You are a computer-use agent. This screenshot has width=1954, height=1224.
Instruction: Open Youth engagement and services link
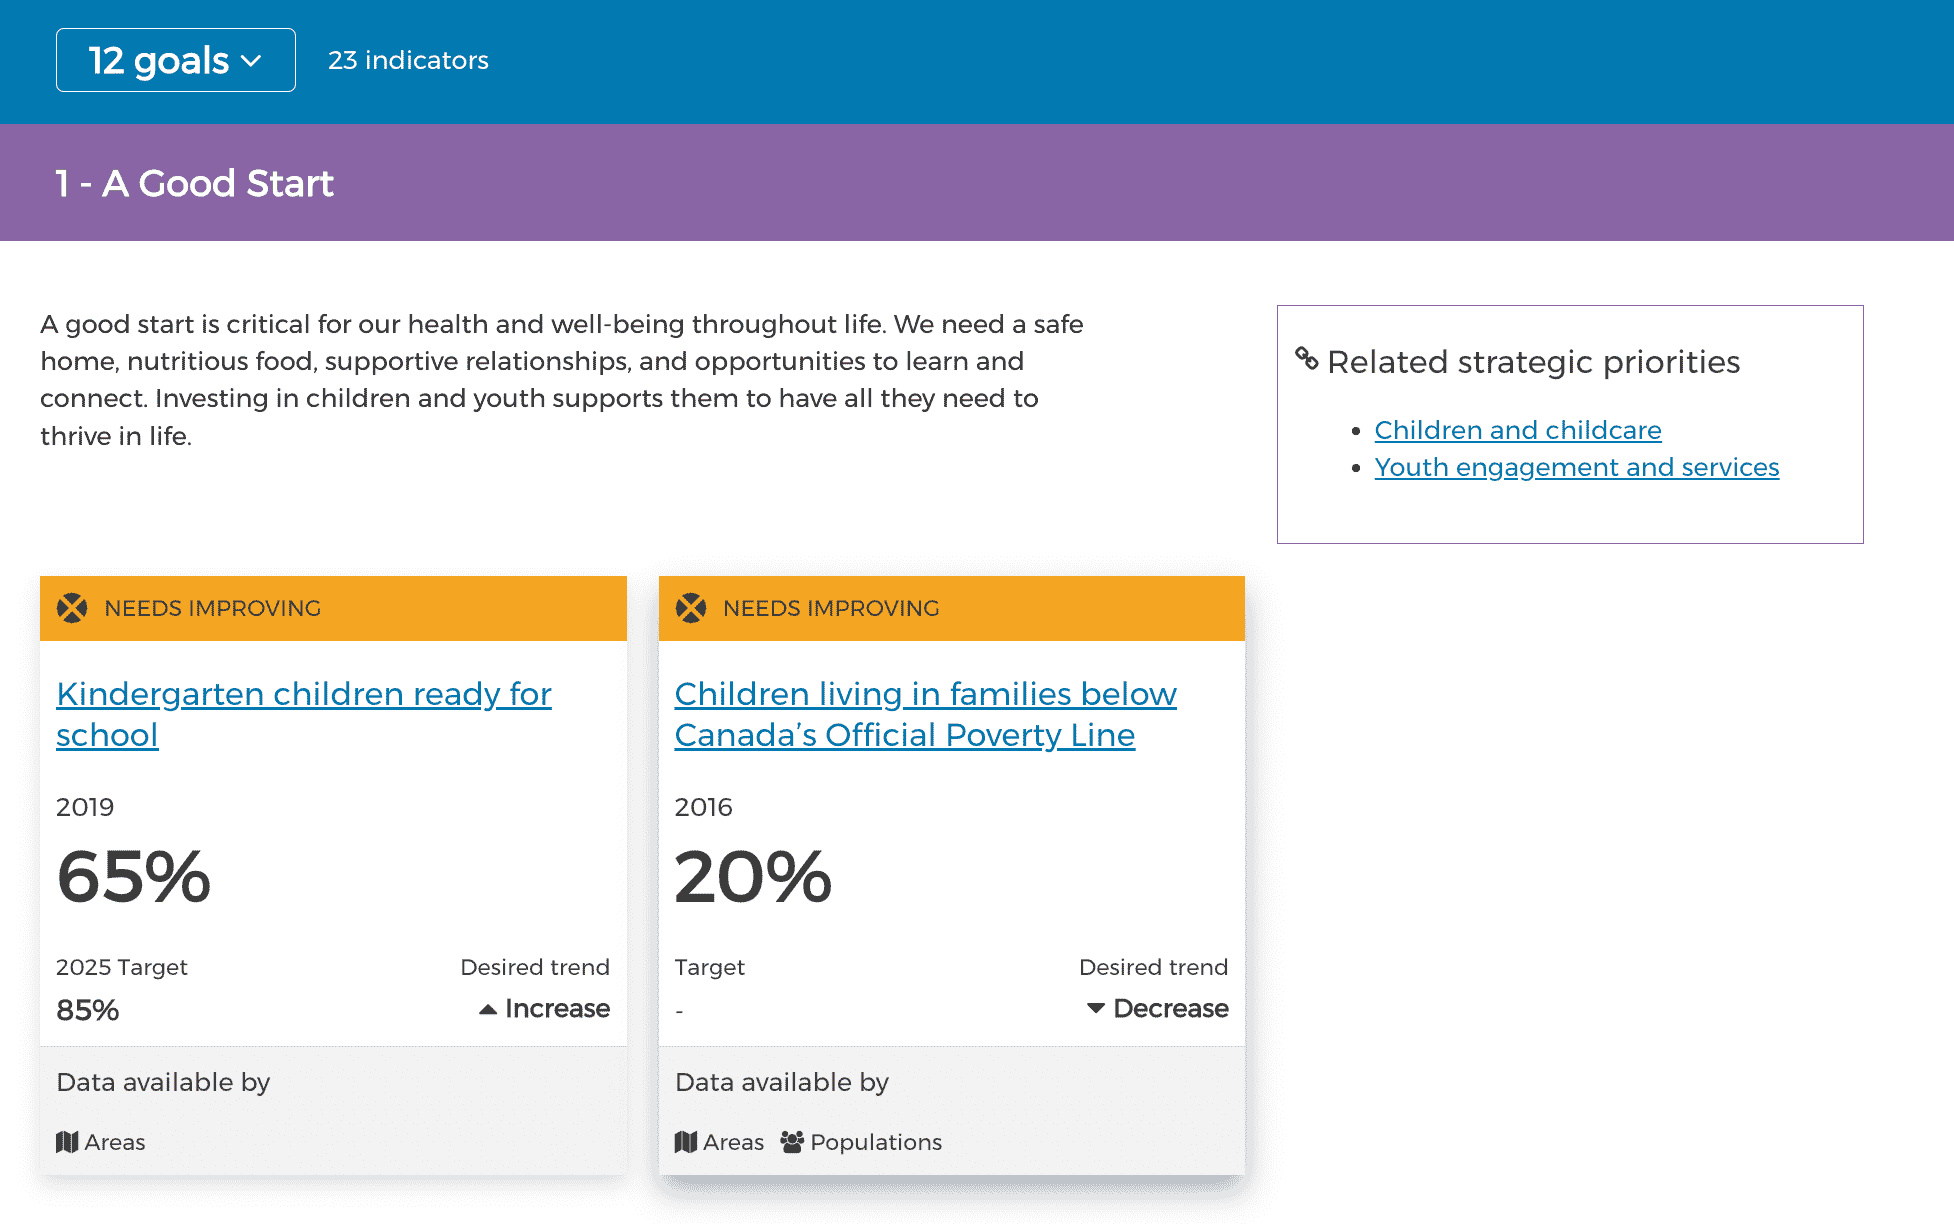click(1576, 467)
